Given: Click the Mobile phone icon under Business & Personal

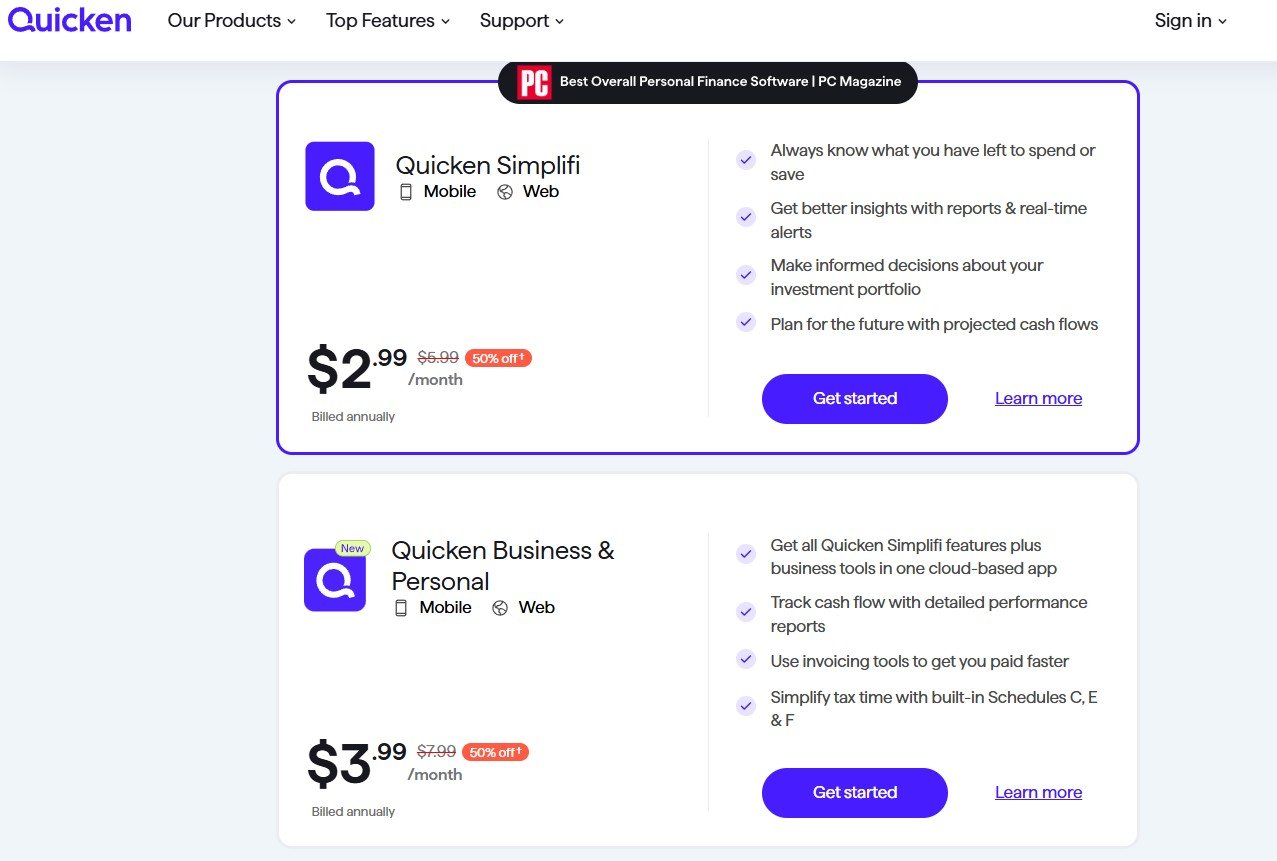Looking at the screenshot, I should (x=401, y=608).
